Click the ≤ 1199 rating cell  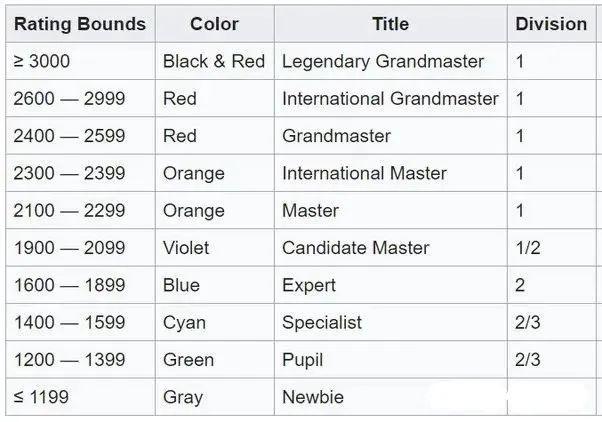tap(41, 397)
